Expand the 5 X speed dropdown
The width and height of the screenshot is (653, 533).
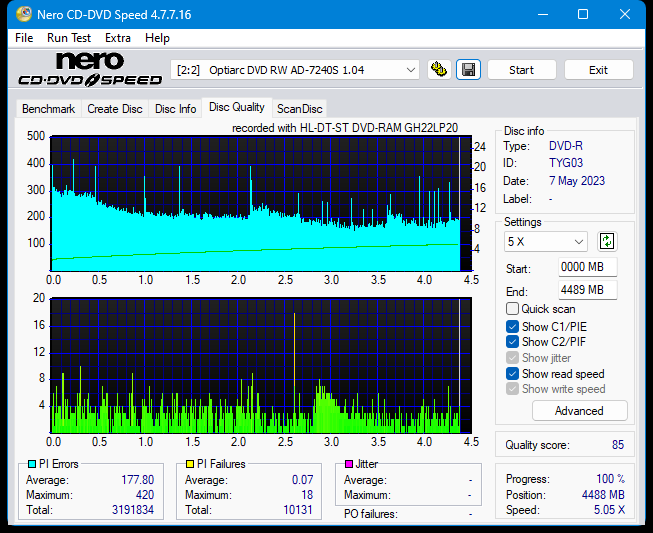(546, 241)
